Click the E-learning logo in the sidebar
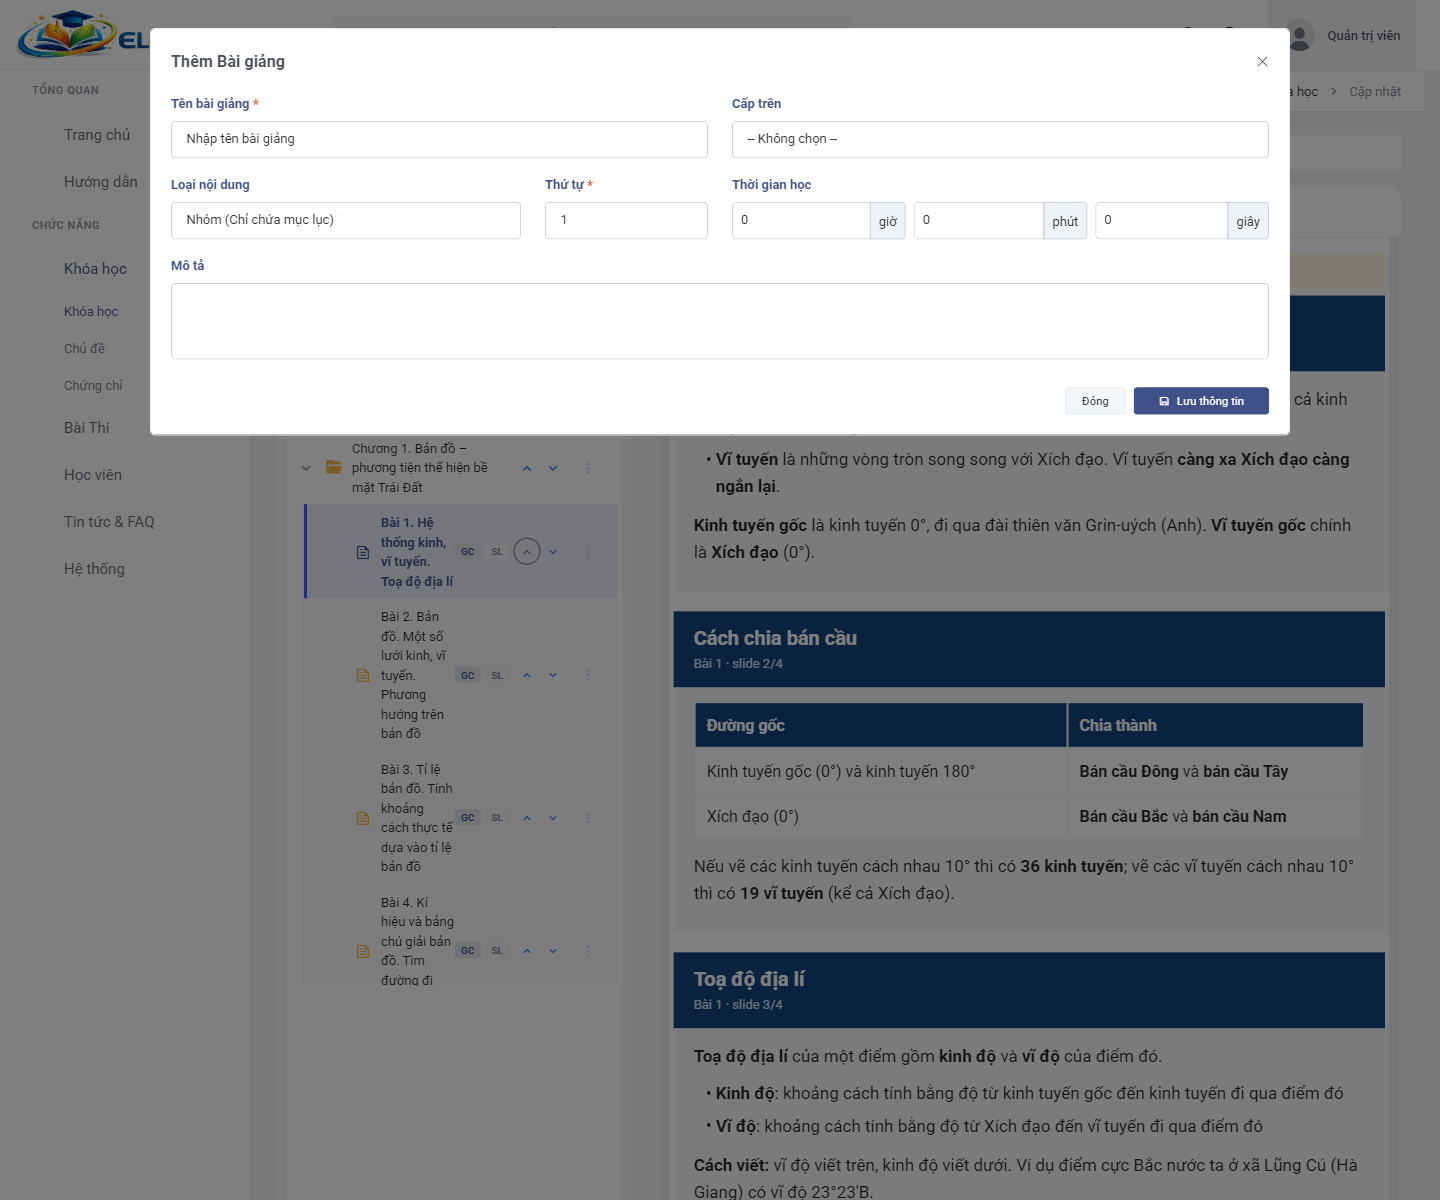 [x=82, y=35]
